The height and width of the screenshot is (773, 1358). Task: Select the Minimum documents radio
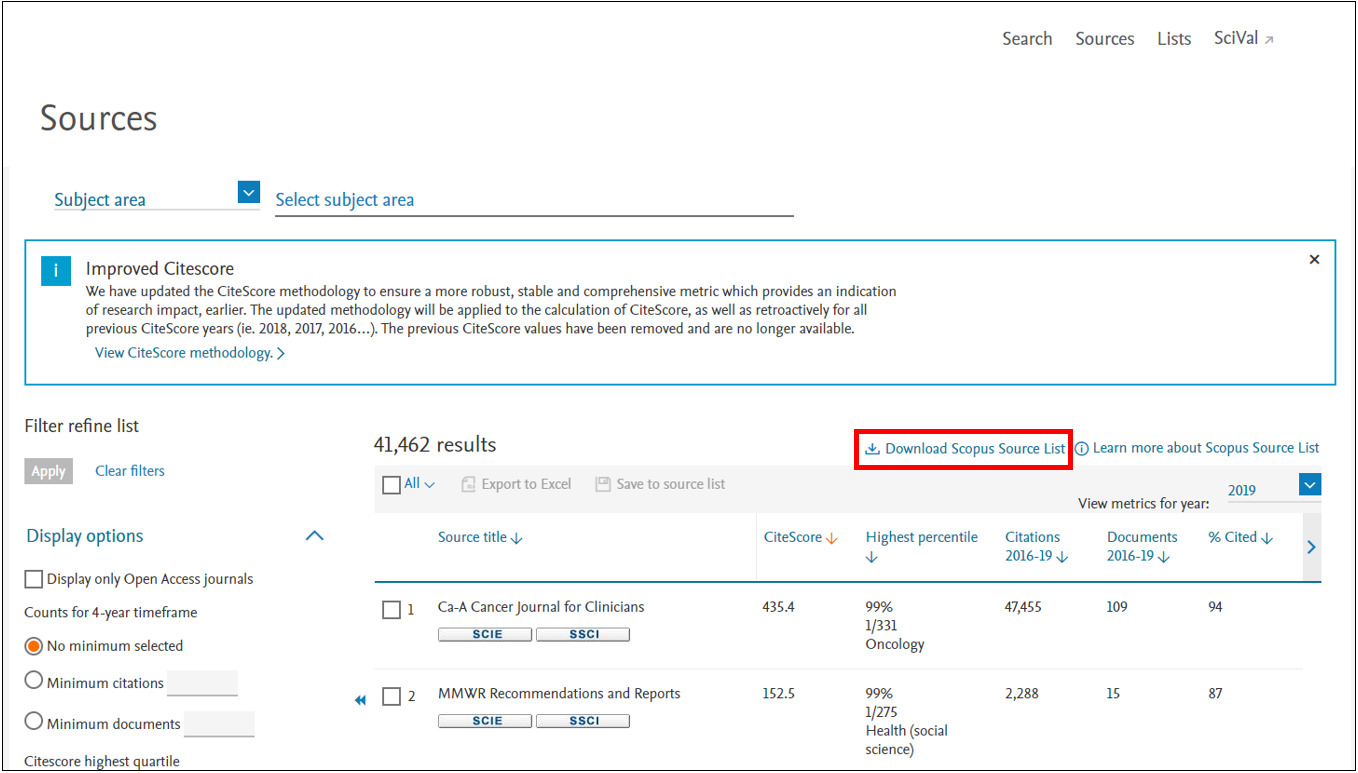[x=34, y=721]
